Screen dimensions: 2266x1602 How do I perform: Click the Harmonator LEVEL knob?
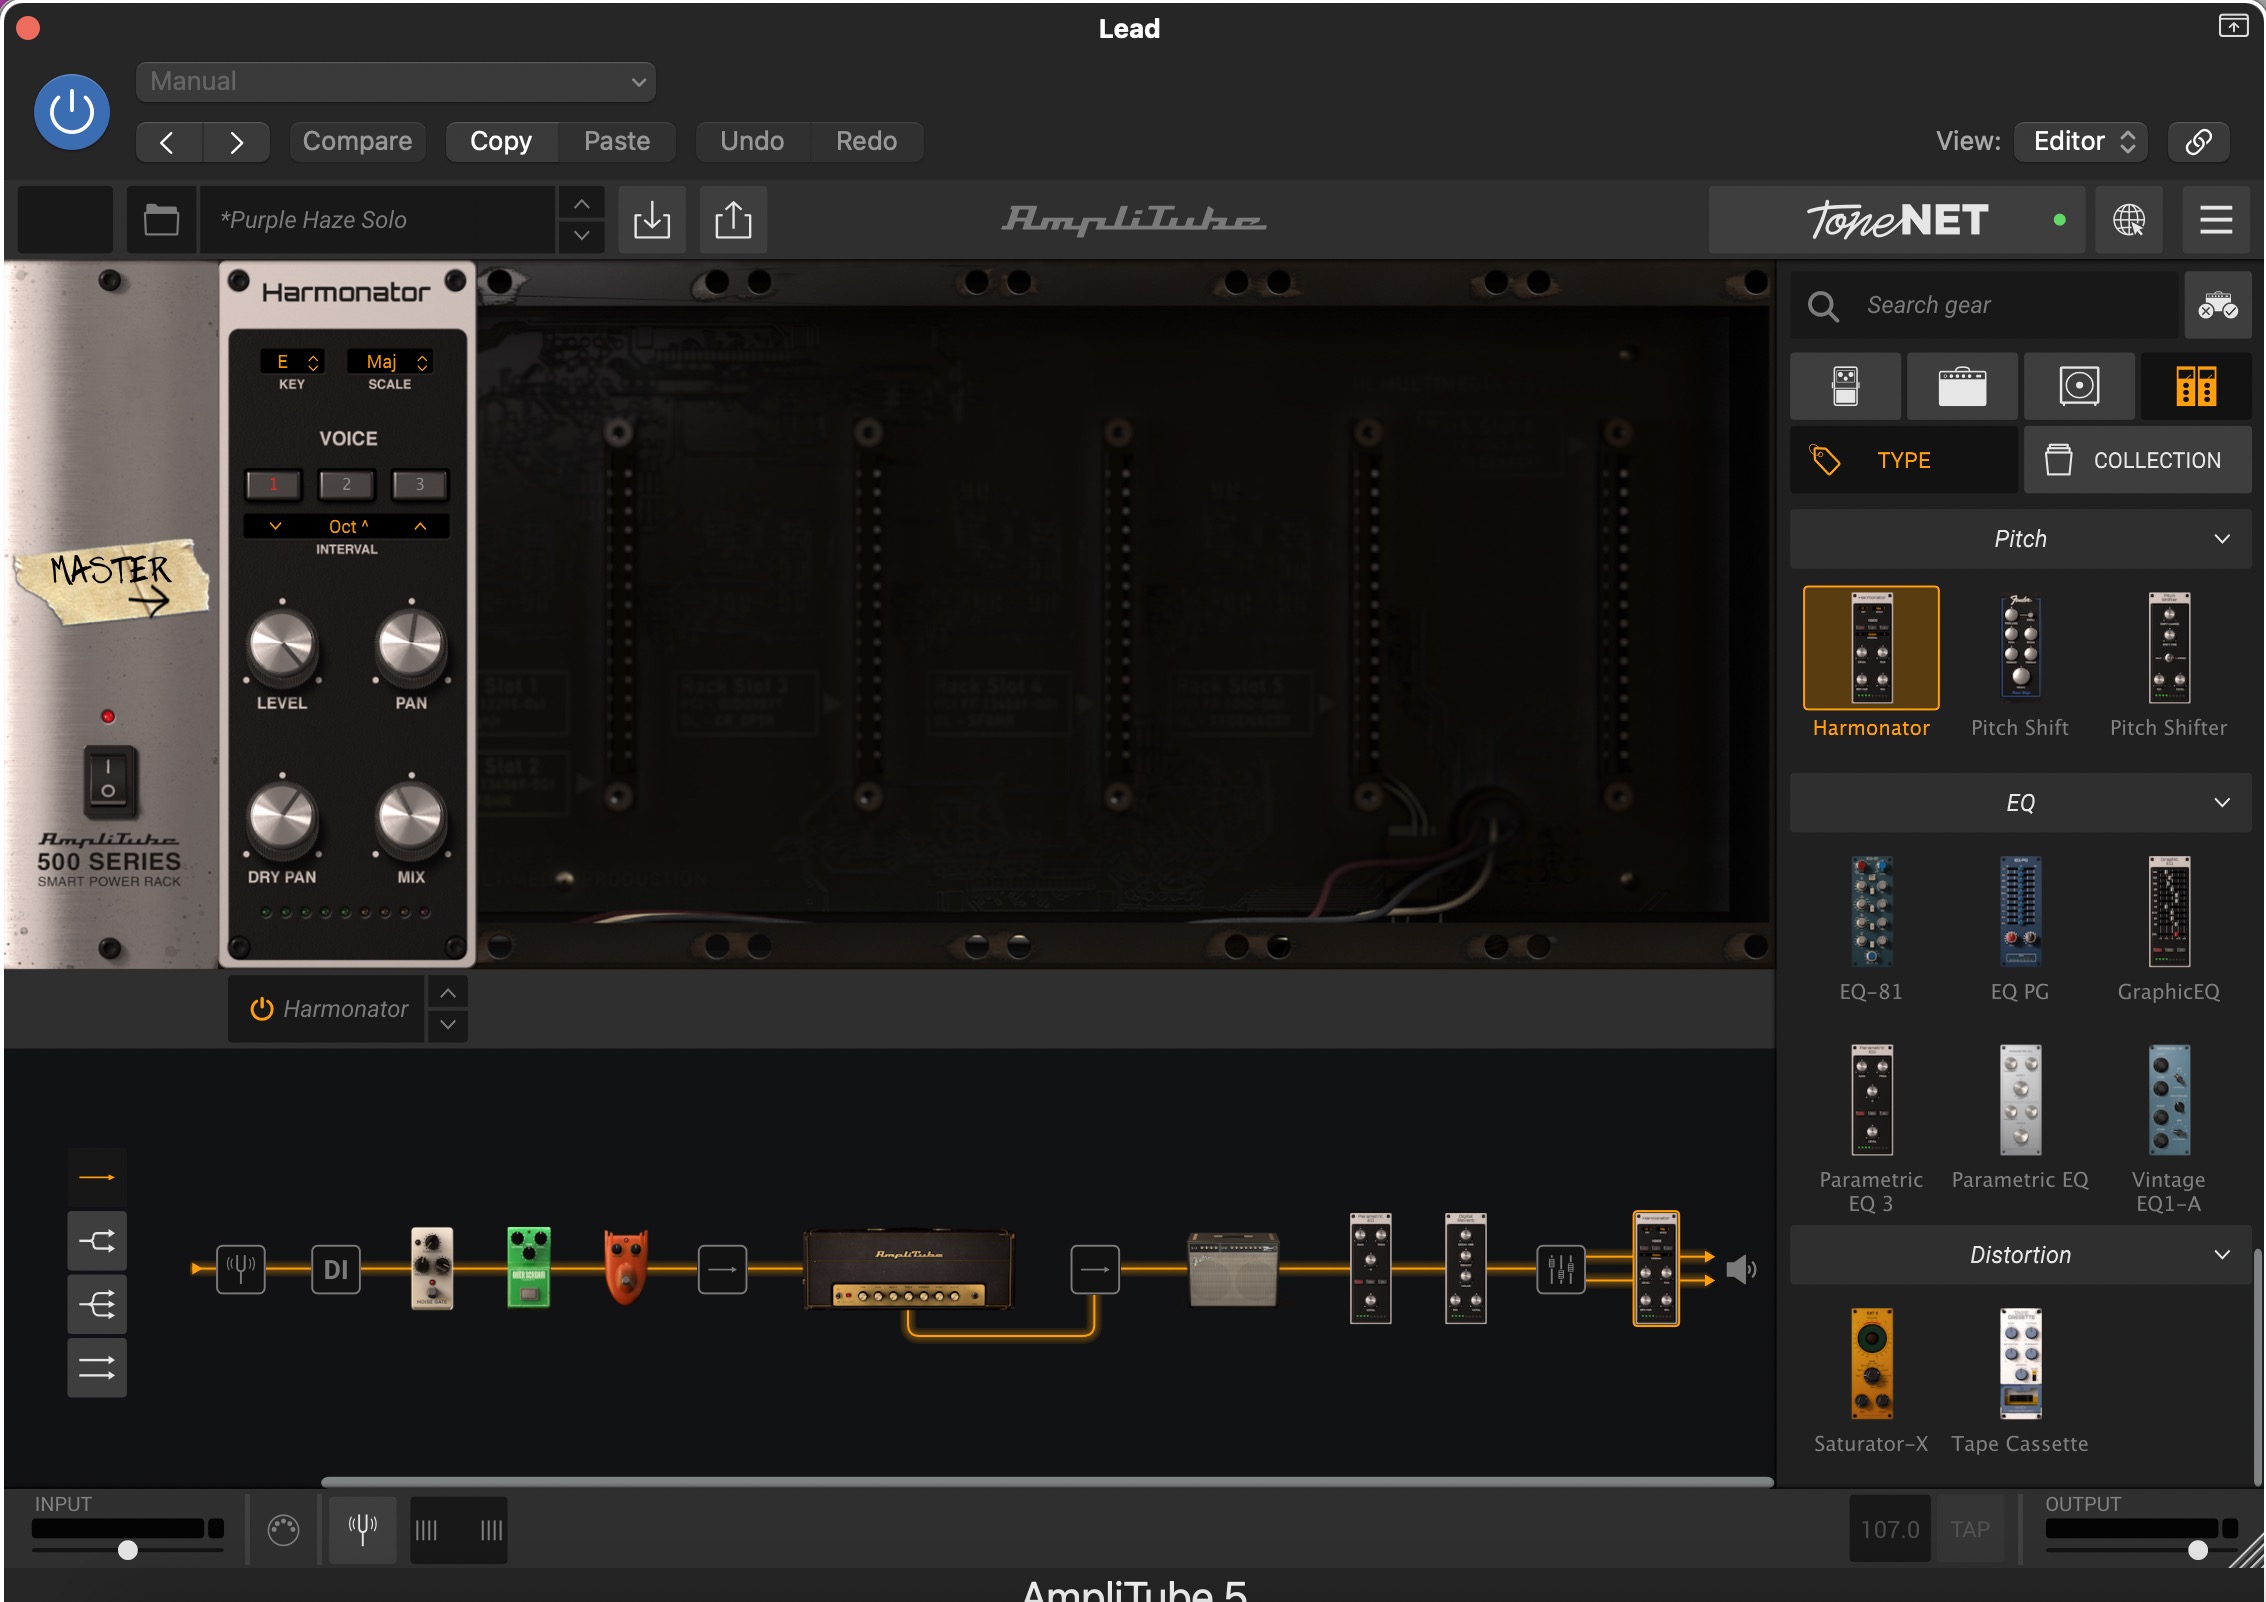(282, 645)
